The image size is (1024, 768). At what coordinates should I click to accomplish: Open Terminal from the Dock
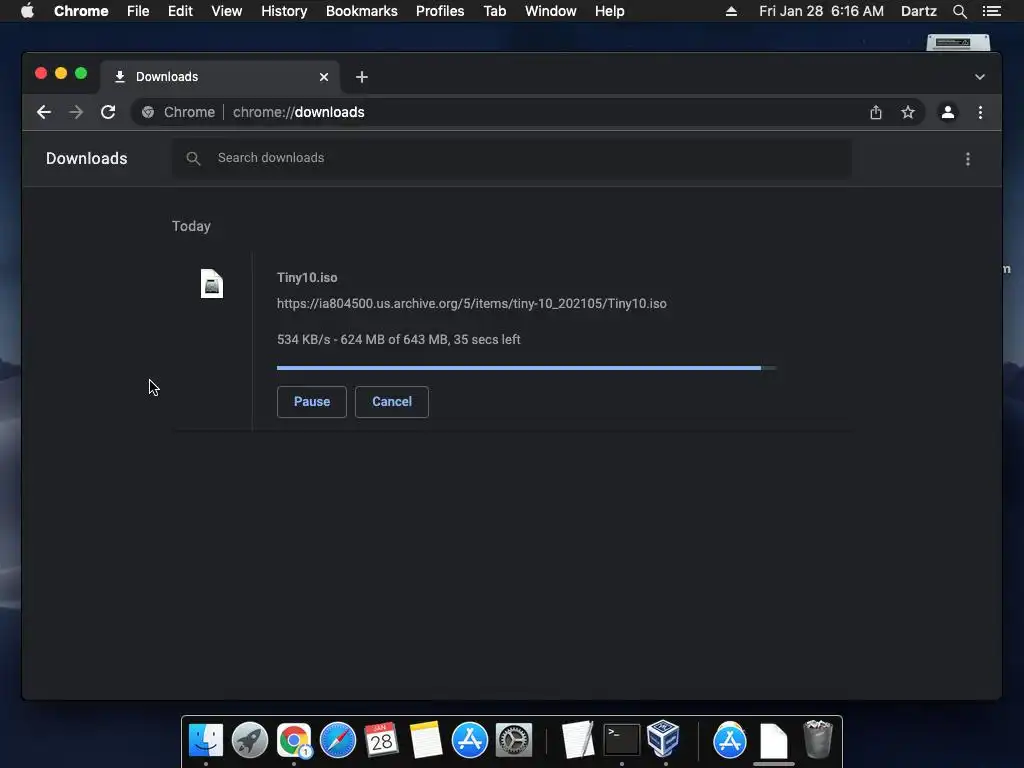pyautogui.click(x=621, y=740)
